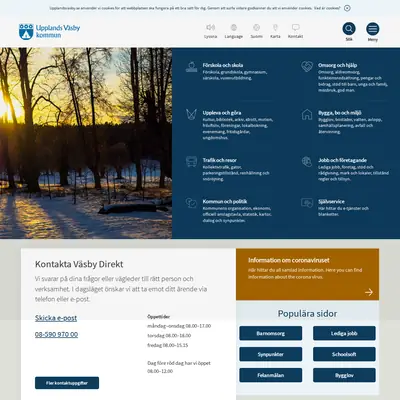400x400 pixels.
Task: Click the Bygga, bo och miljö house icon
Action: [x=307, y=114]
